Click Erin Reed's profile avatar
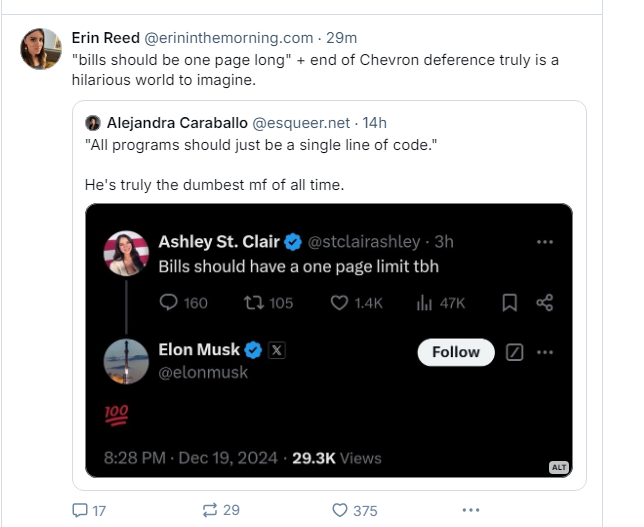Image resolution: width=644 pixels, height=527 pixels. pos(41,48)
